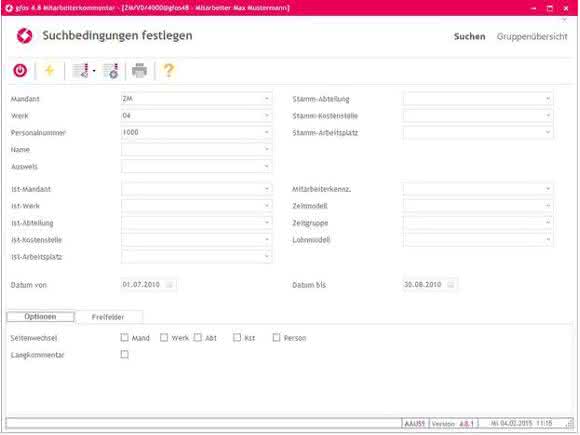Open the Mitarbeiterkennz. dropdown
580x435 pixels.
pyautogui.click(x=548, y=189)
